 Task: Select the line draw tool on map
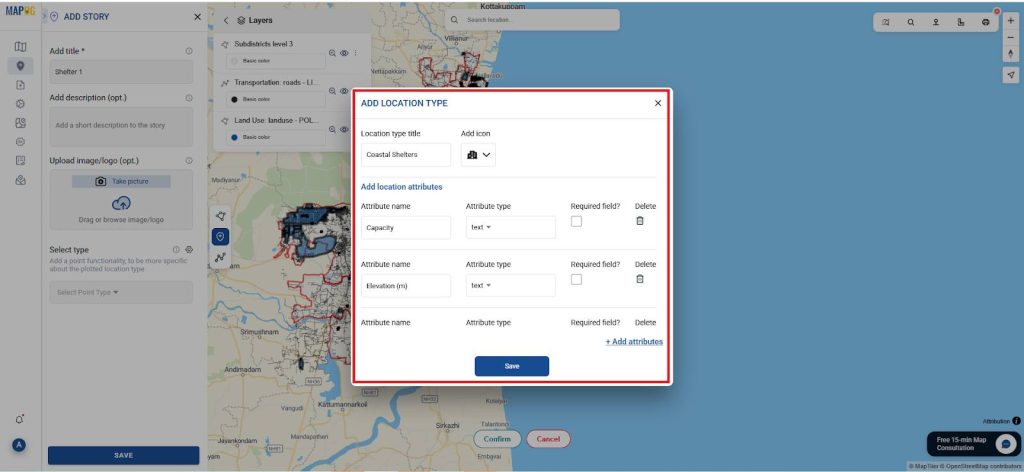221,257
